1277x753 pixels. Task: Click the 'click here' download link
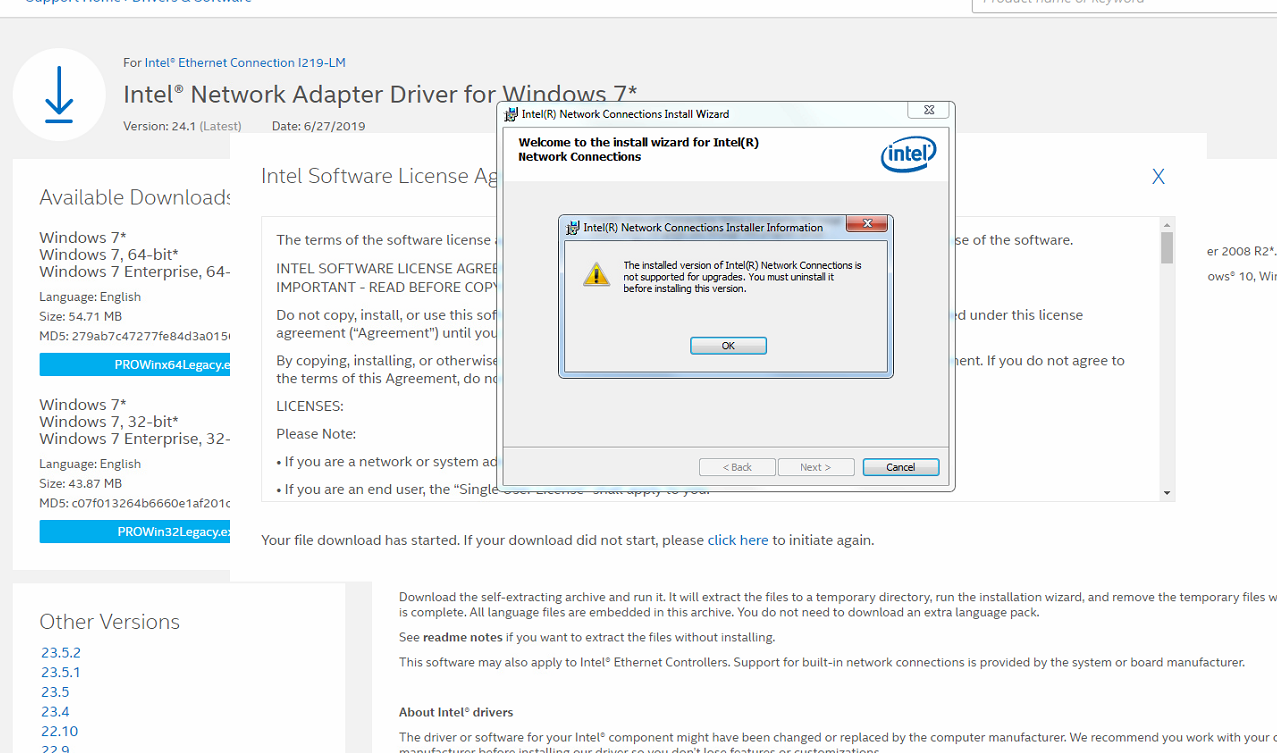tap(738, 540)
